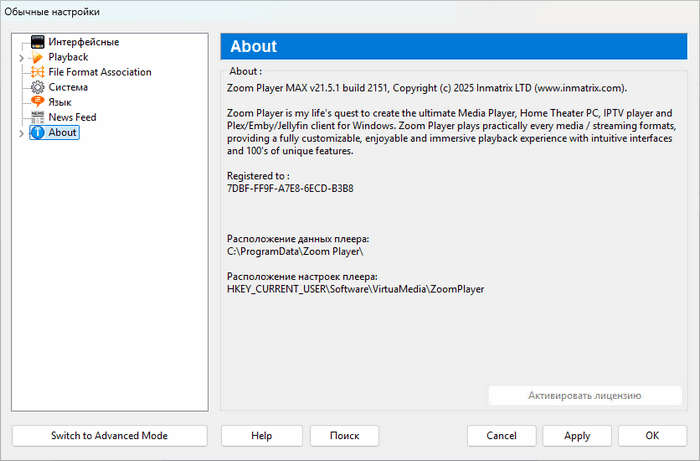This screenshot has height=461, width=700.
Task: Click the registration key 7DBF-FF9F-A7E8-6ECD-B3B8
Action: (x=290, y=188)
